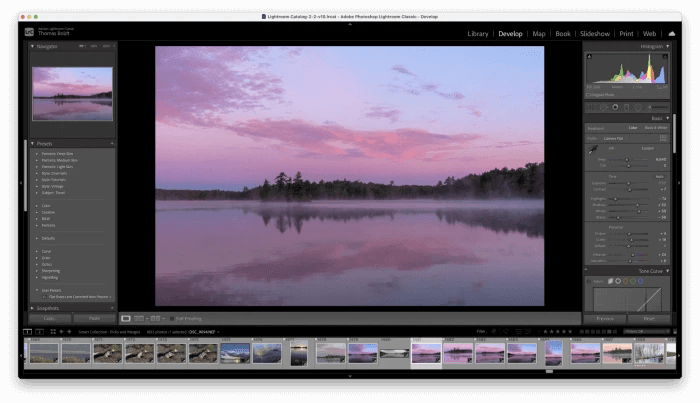Viewport: 700px width, 403px height.
Task: Collapse the Navigator panel
Action: pyautogui.click(x=32, y=46)
